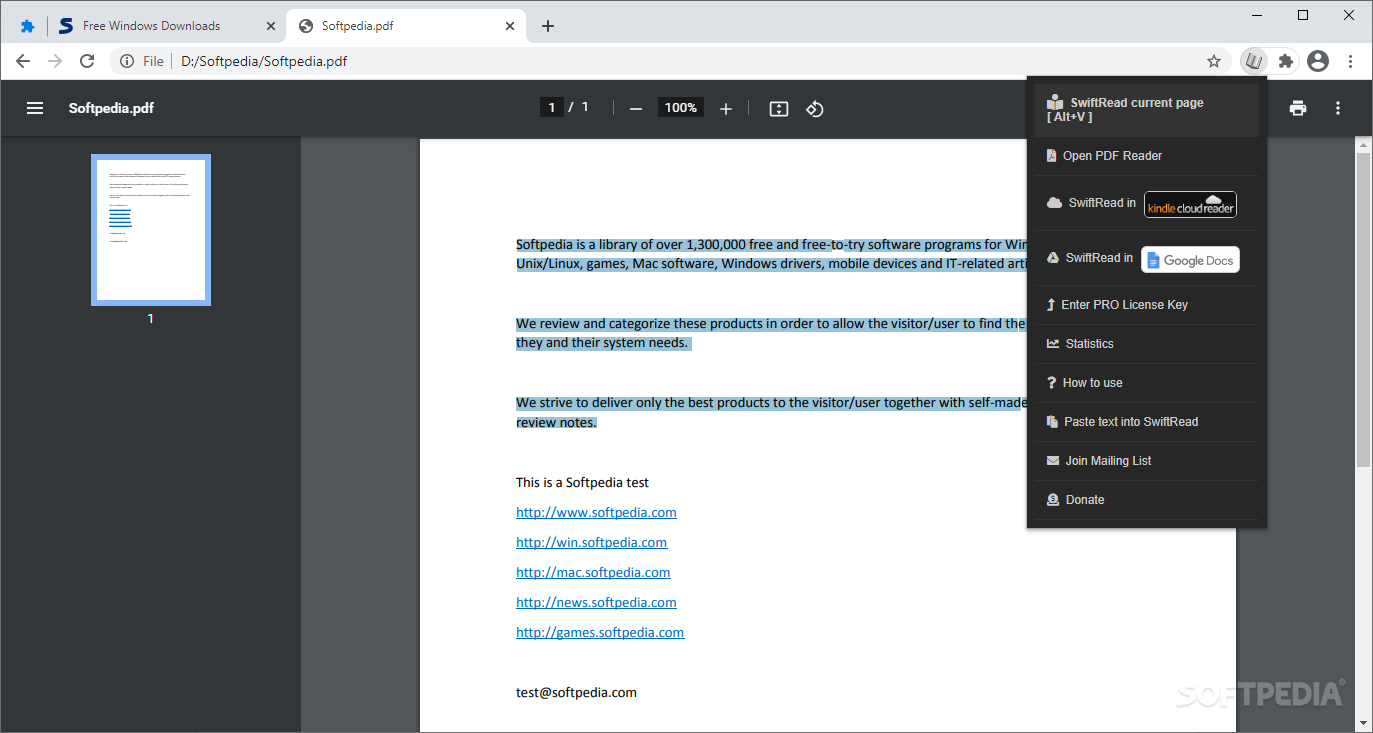Reload the Softpedia.pdf page
The image size is (1373, 733).
[87, 61]
